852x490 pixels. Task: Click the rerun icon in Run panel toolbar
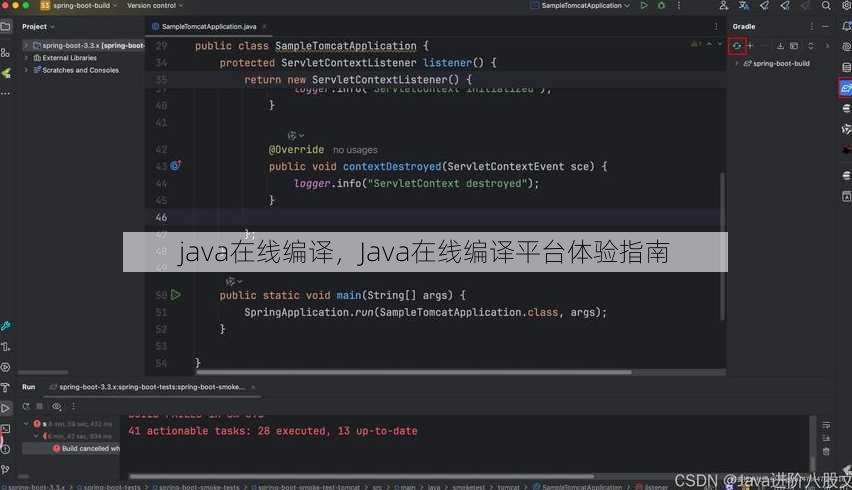click(x=26, y=406)
